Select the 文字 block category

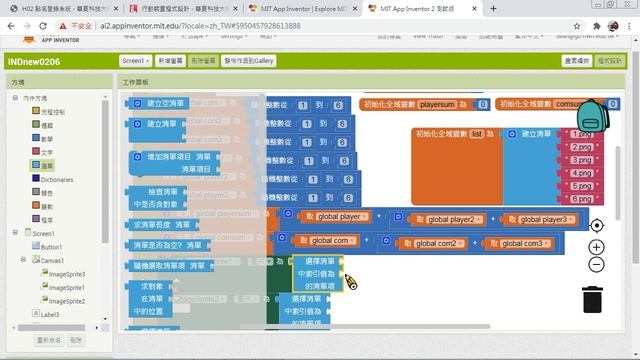pyautogui.click(x=42, y=152)
